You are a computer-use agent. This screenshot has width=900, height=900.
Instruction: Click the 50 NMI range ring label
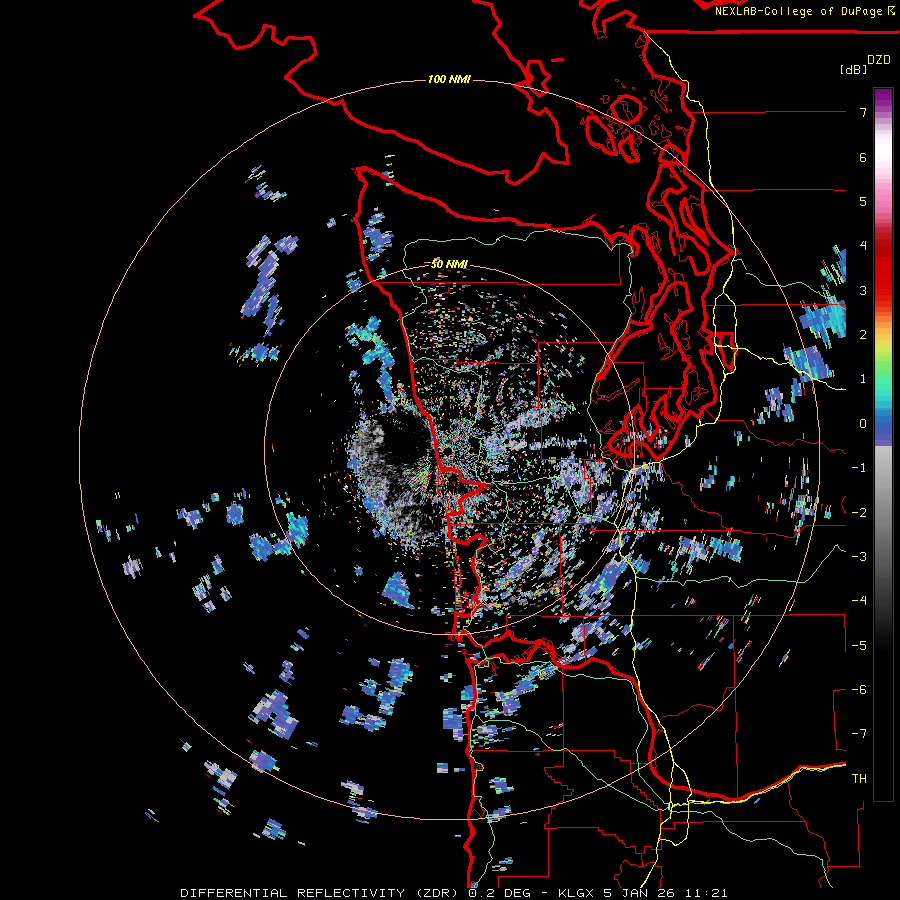click(x=449, y=264)
